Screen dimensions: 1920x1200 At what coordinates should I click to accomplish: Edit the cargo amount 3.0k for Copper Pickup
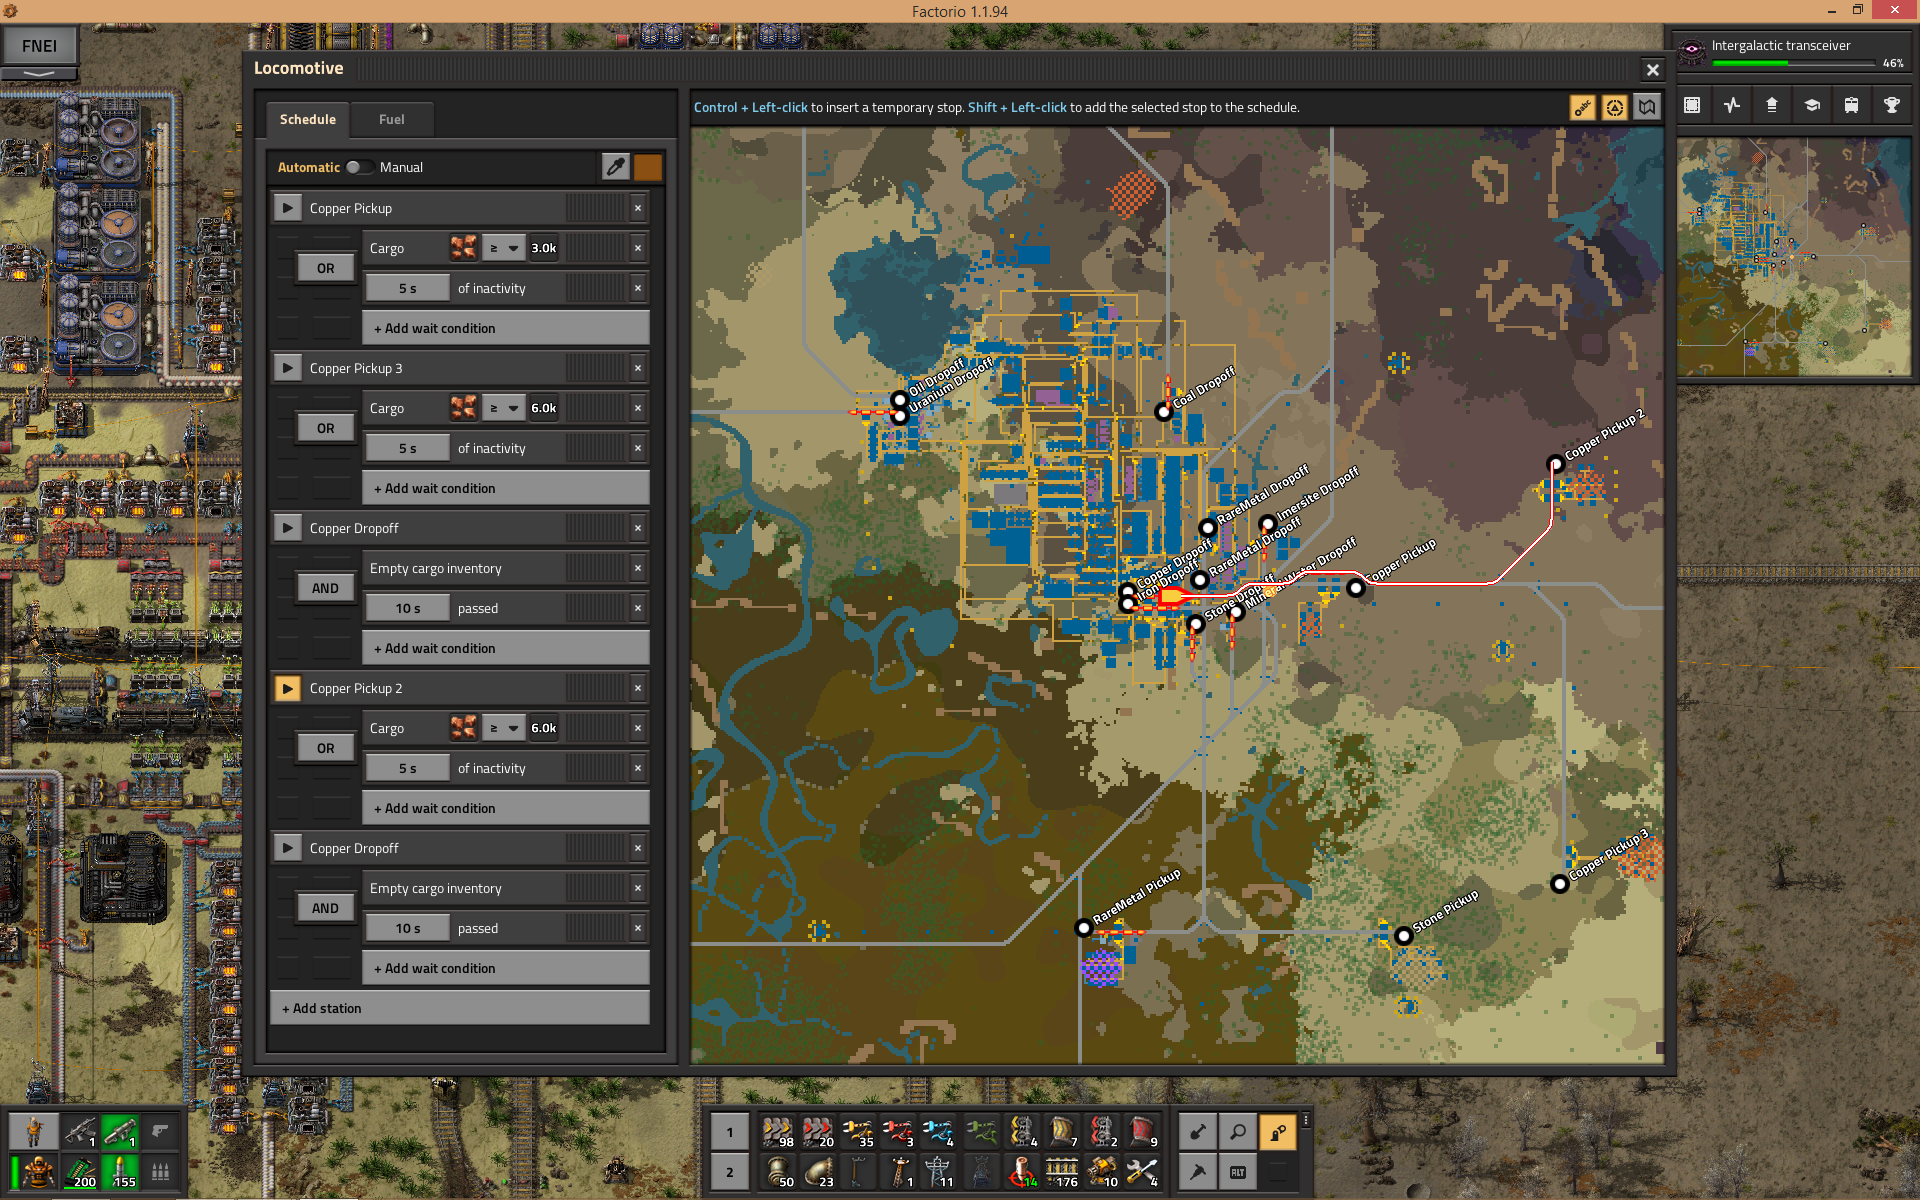pyautogui.click(x=544, y=248)
